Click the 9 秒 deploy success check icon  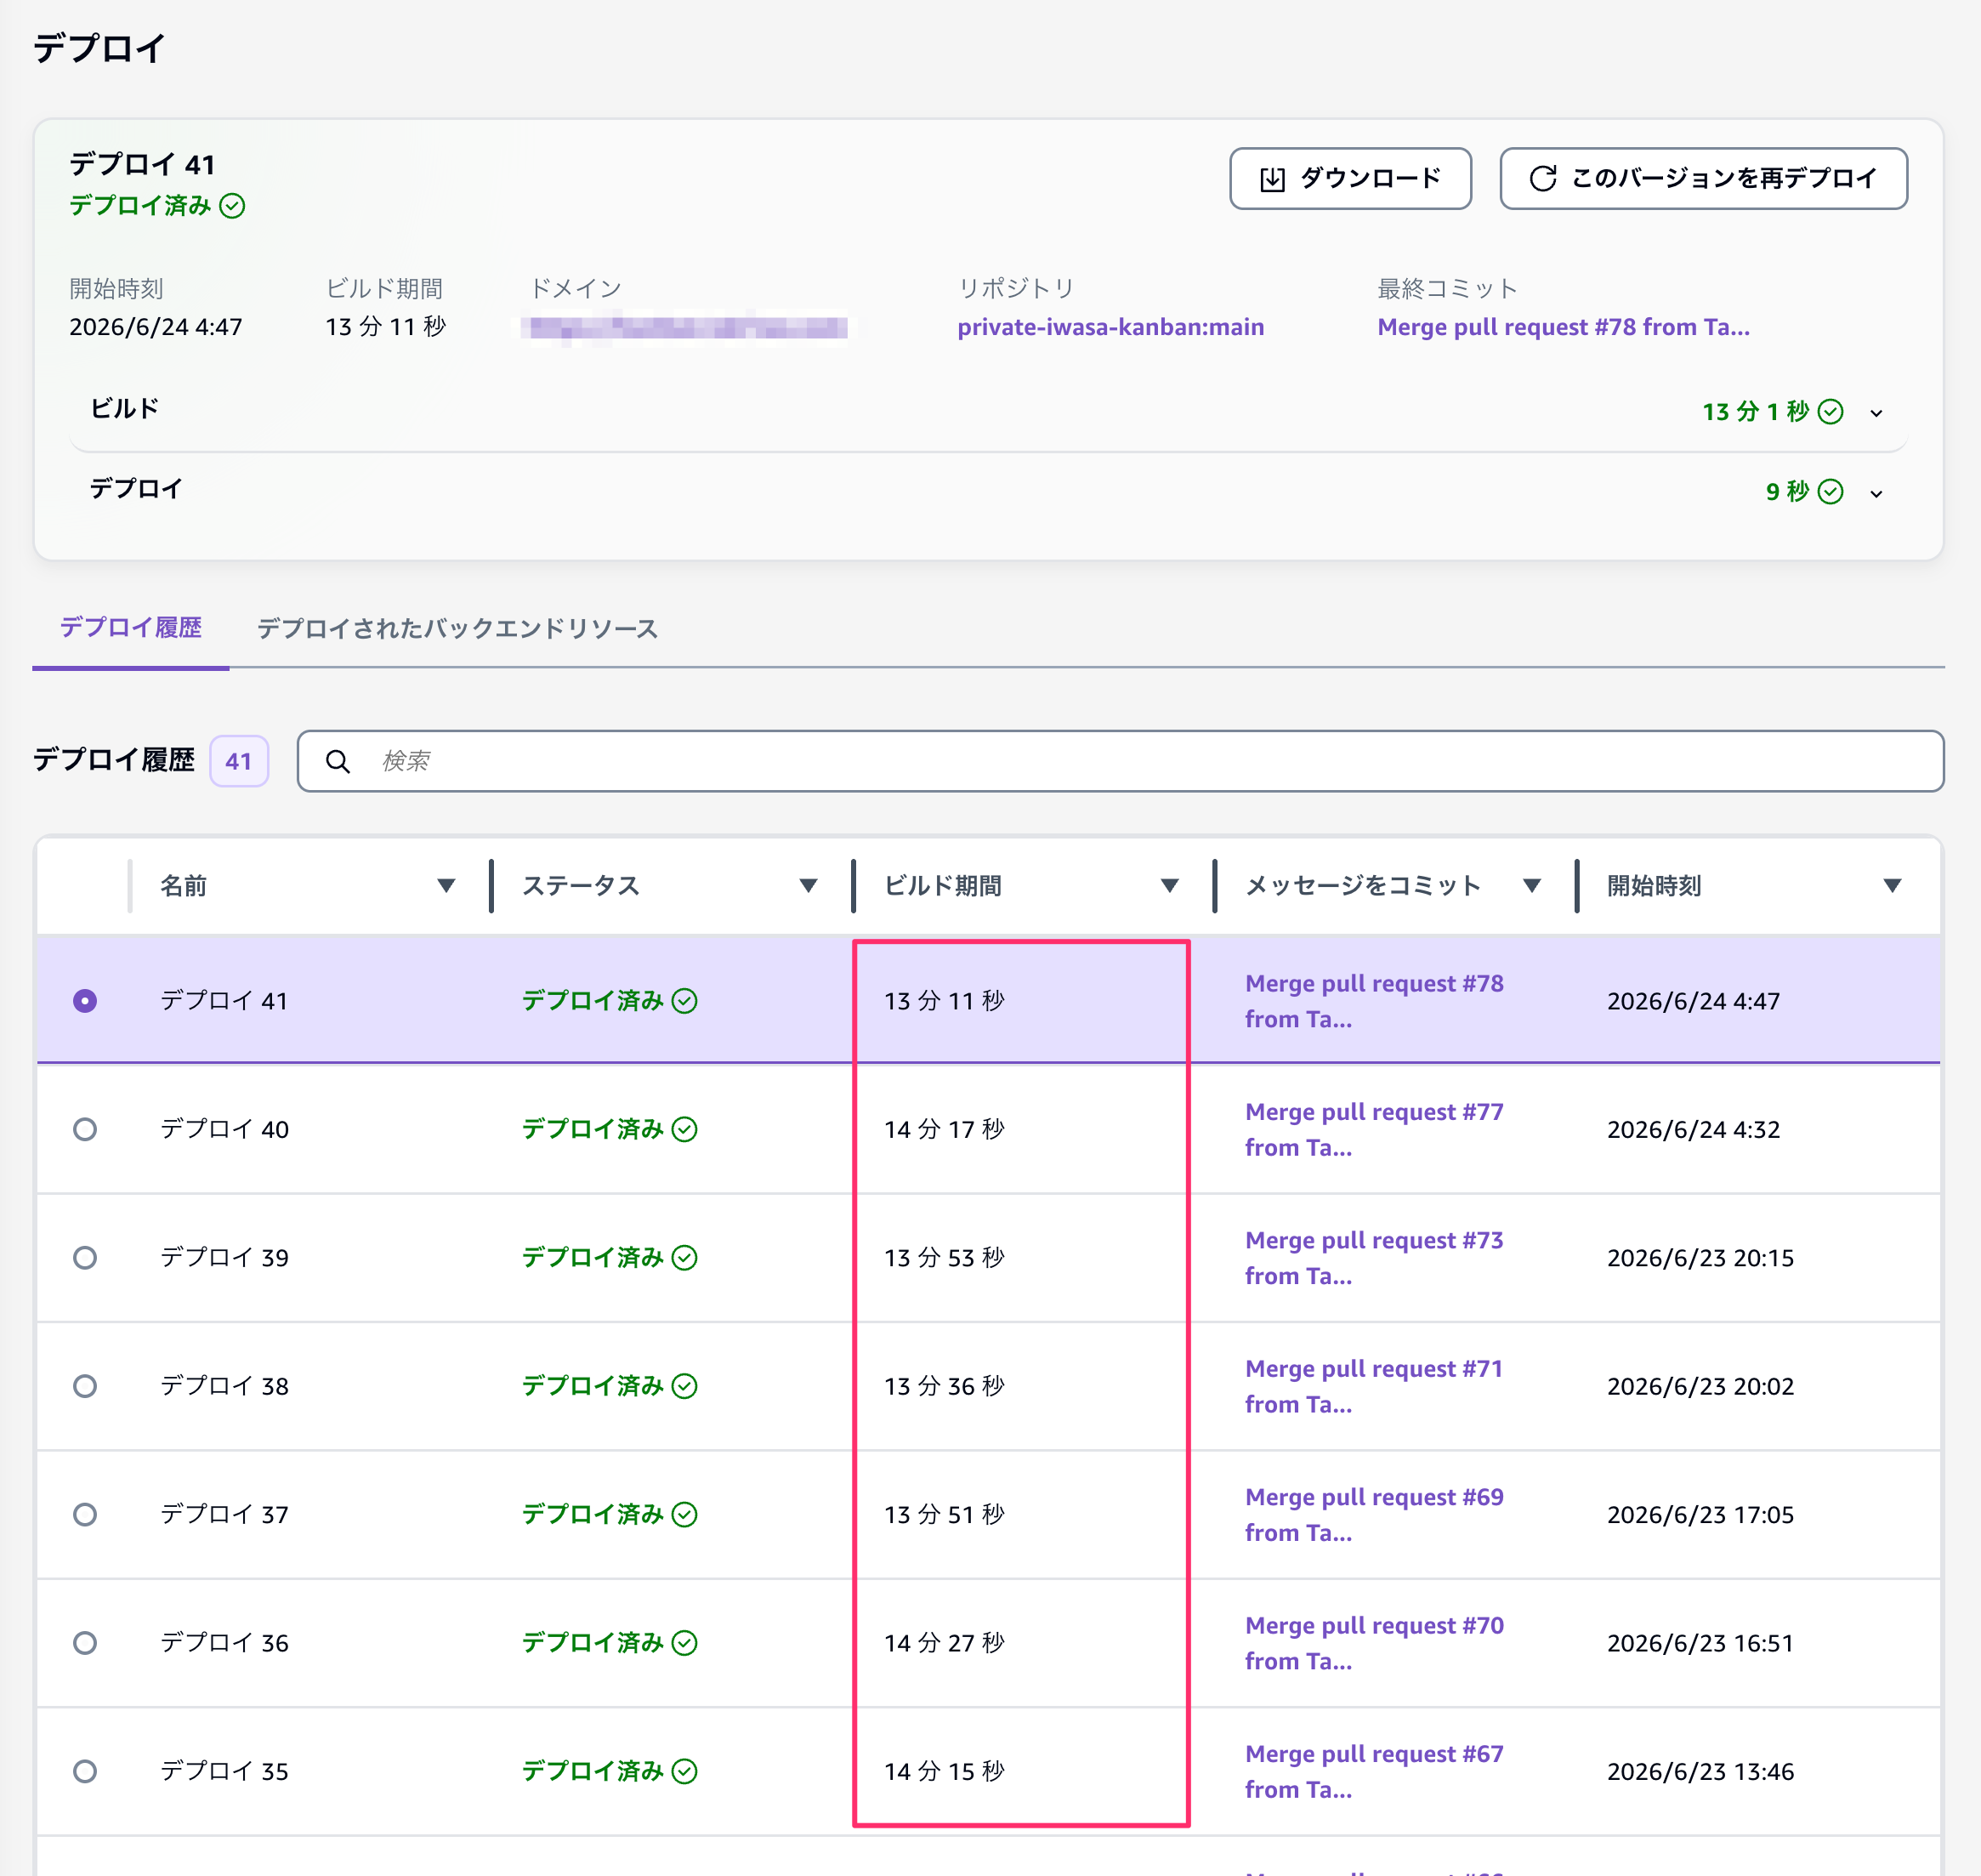point(1830,492)
